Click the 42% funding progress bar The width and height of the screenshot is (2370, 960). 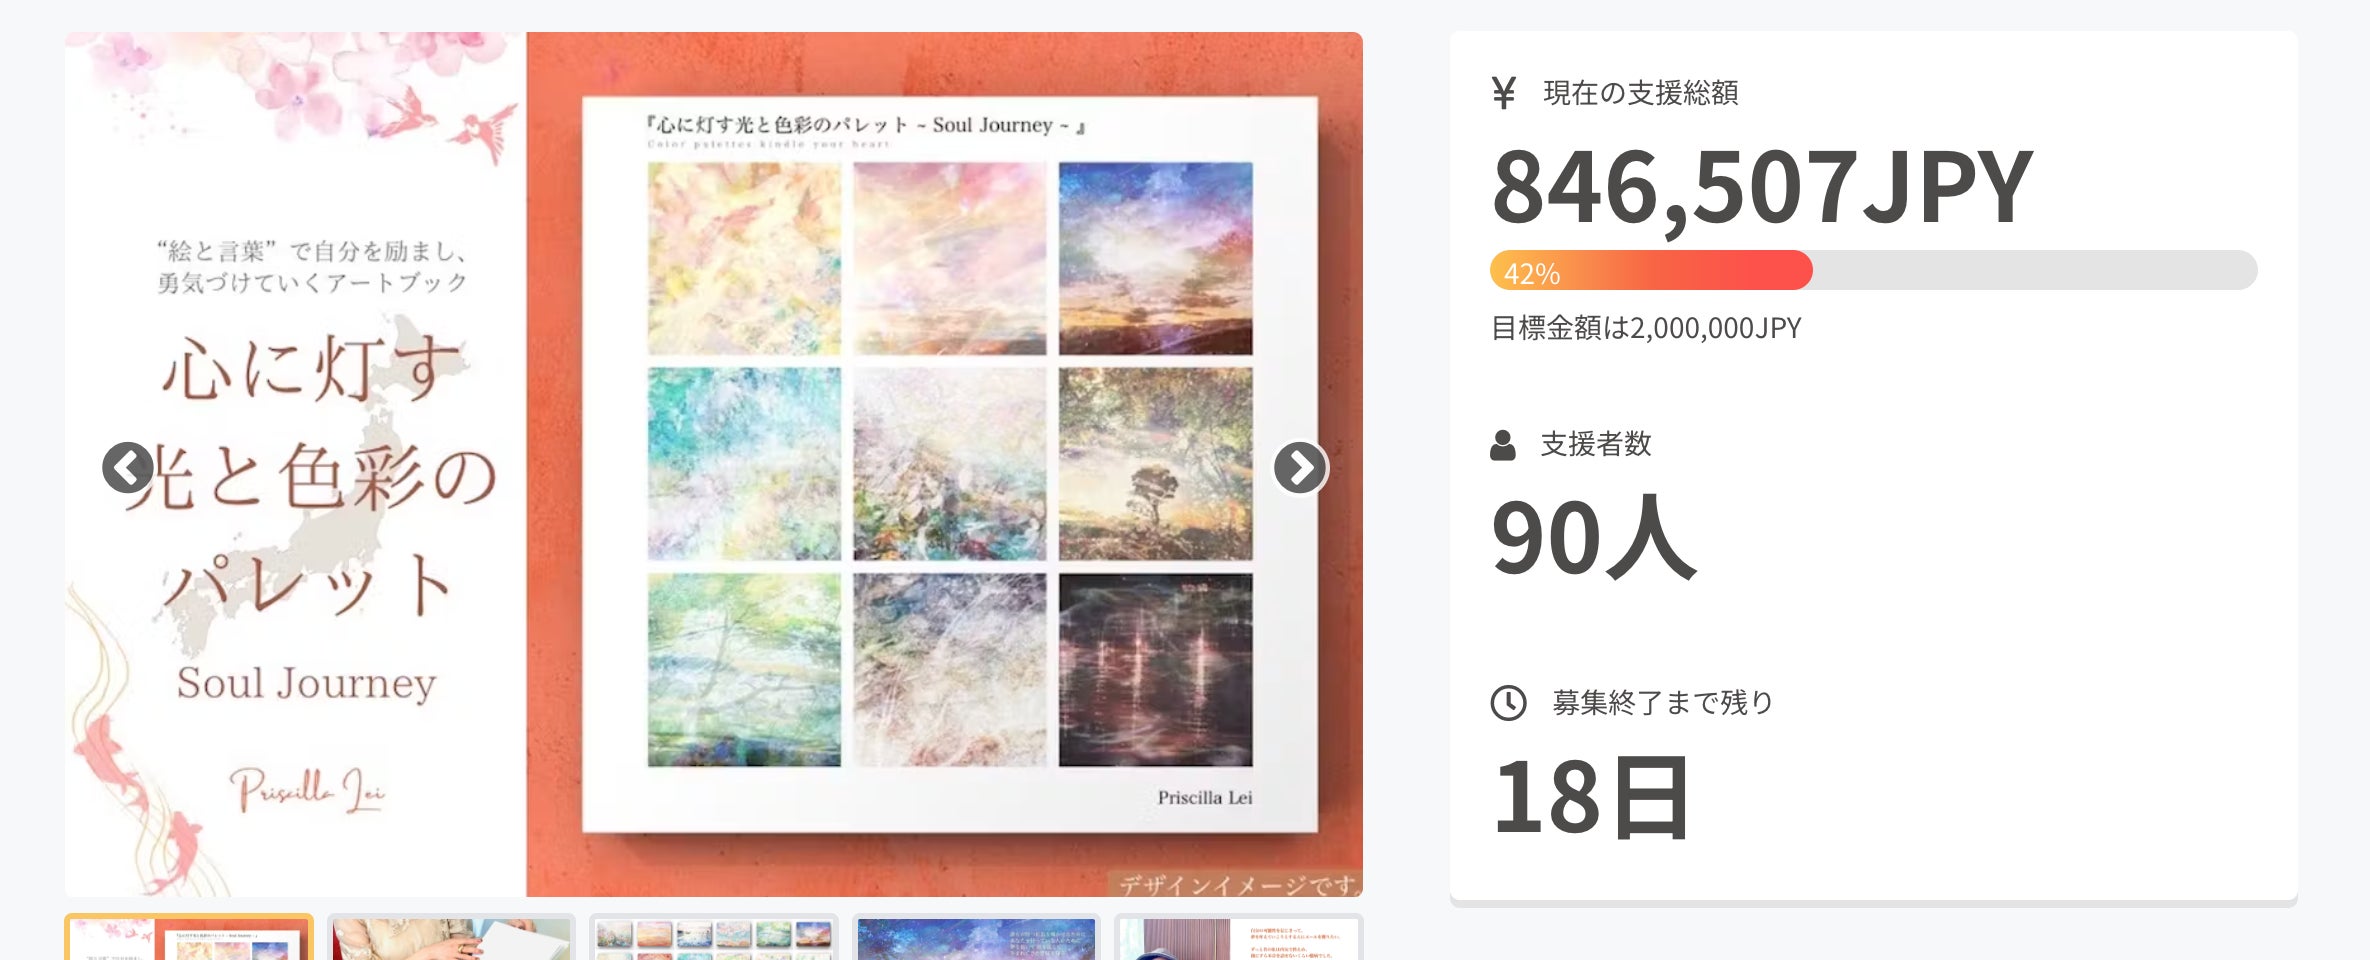1873,270
